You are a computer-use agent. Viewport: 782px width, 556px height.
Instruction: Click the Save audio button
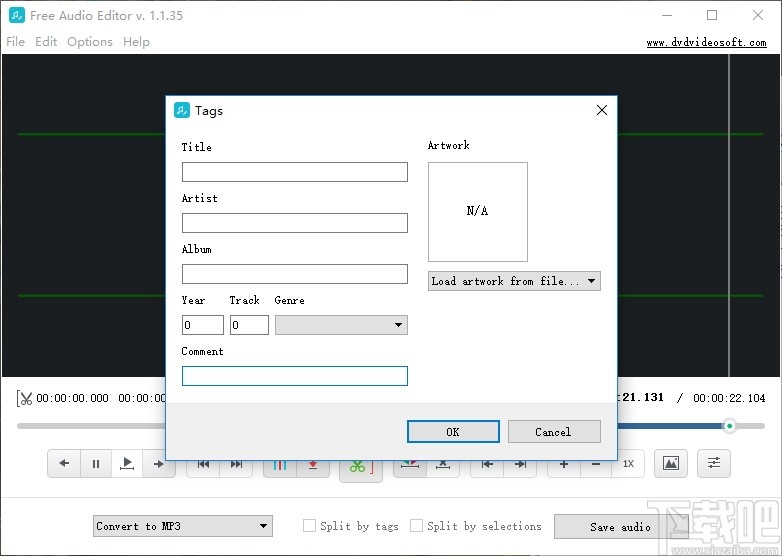tap(620, 527)
